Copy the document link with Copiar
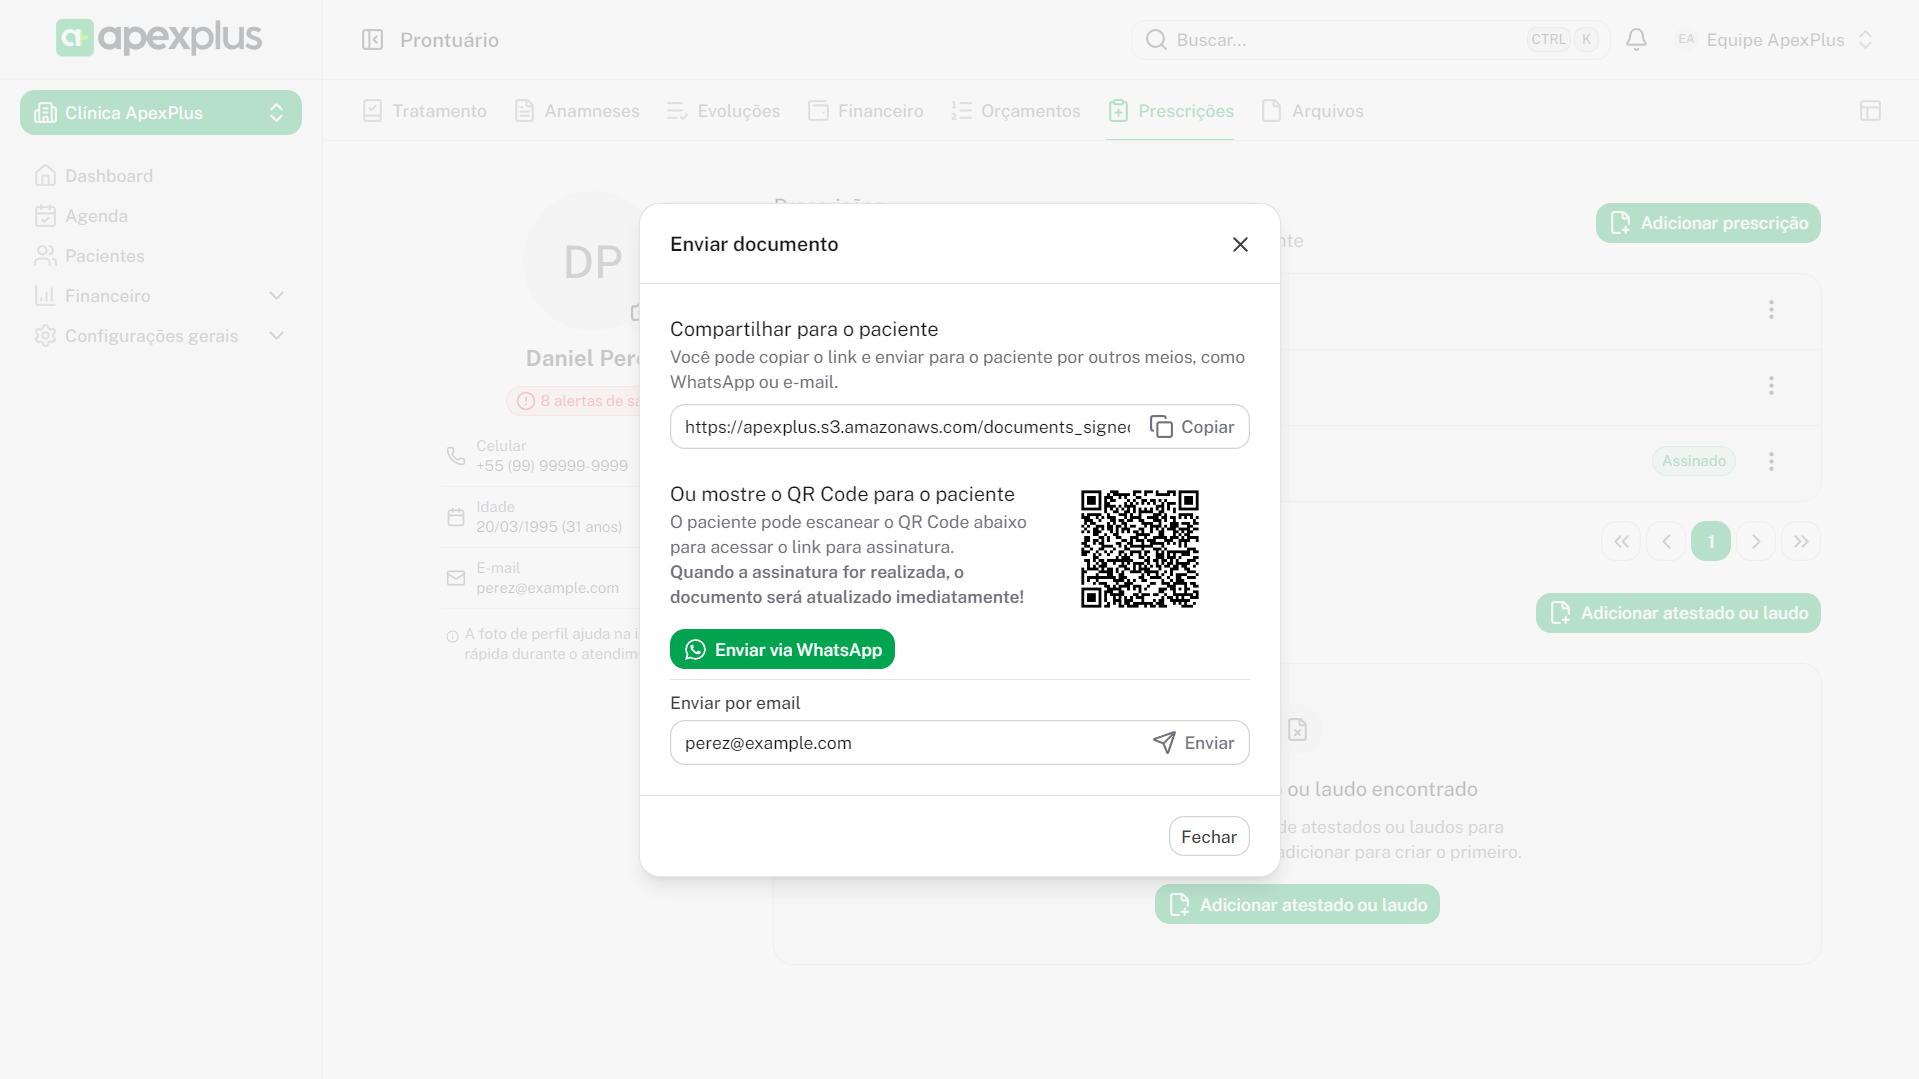1919x1079 pixels. pos(1192,427)
